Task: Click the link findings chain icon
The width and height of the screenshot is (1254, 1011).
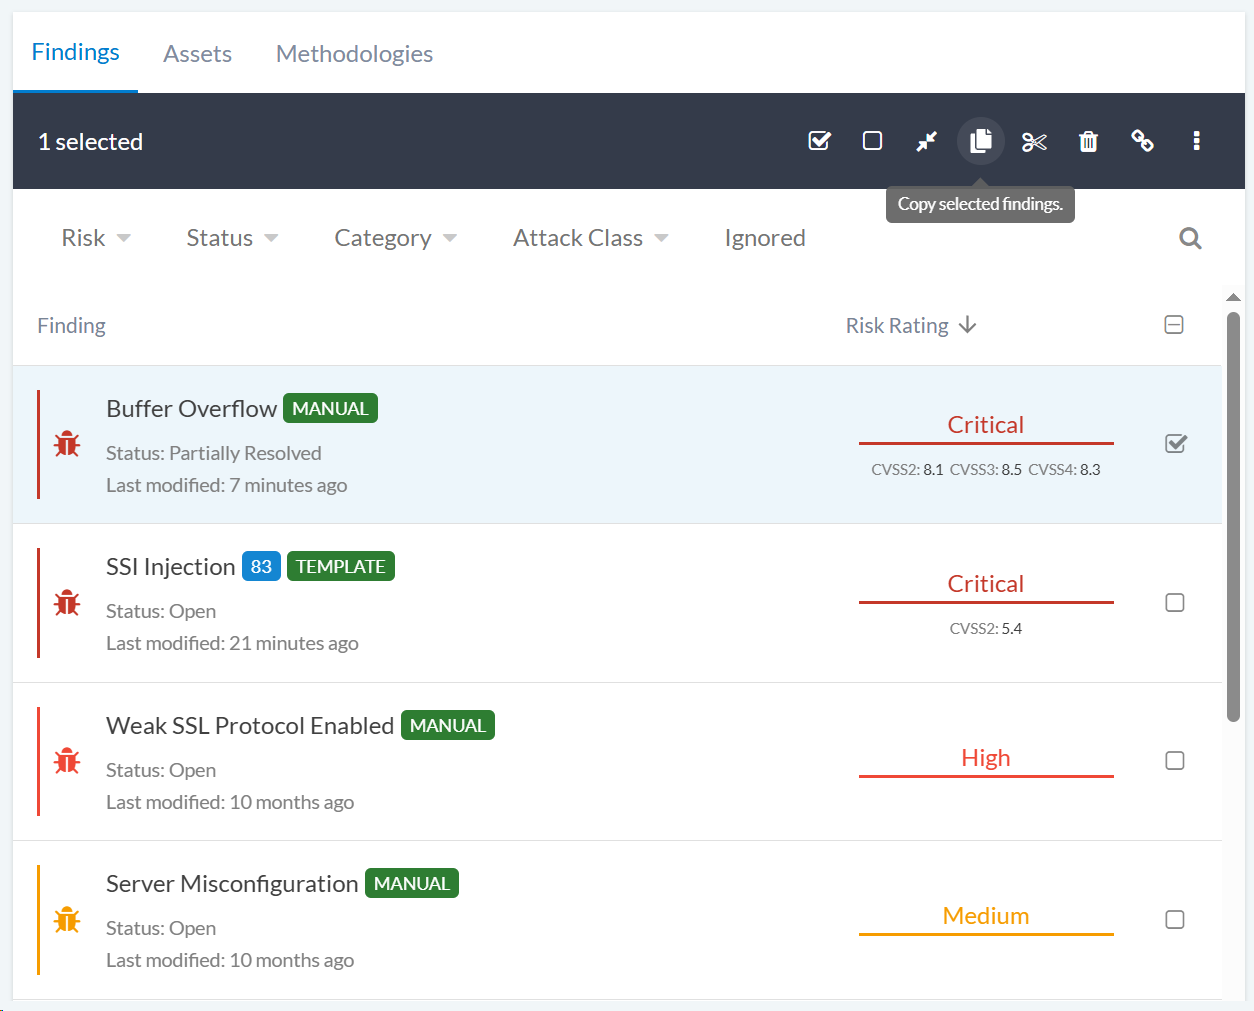Action: [1142, 141]
